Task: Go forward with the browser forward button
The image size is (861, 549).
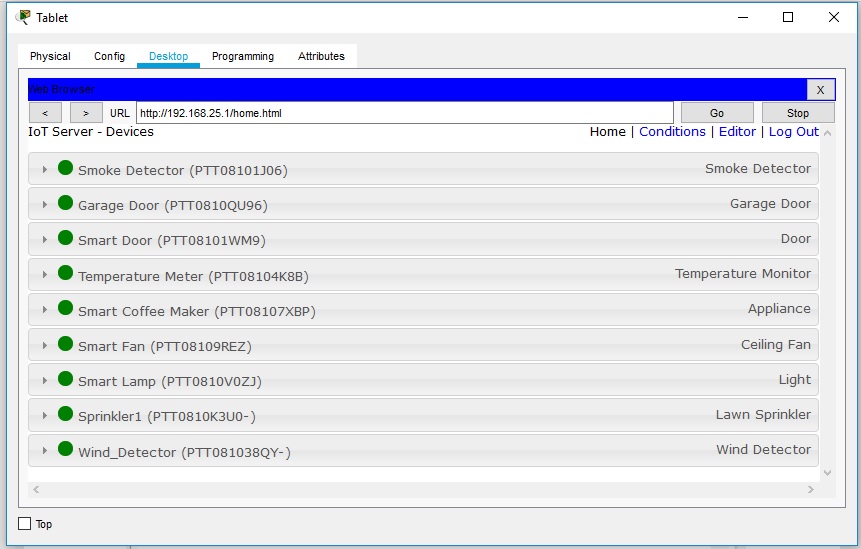Action: click(86, 113)
